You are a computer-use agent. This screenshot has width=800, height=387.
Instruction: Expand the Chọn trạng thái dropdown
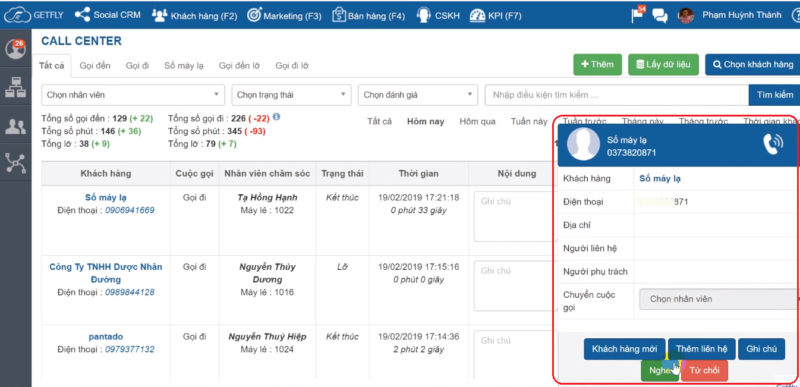(x=291, y=95)
